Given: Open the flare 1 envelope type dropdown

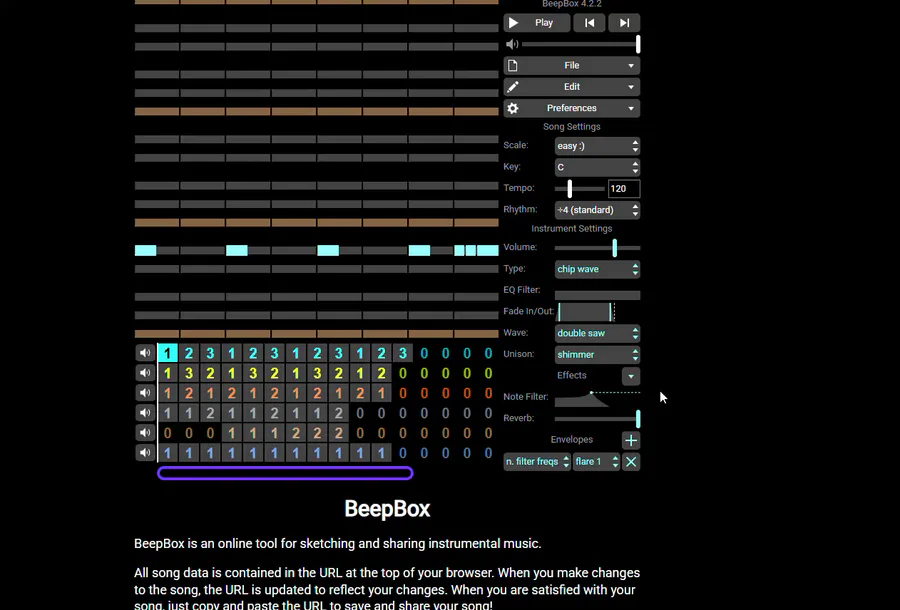Looking at the screenshot, I should coord(596,461).
